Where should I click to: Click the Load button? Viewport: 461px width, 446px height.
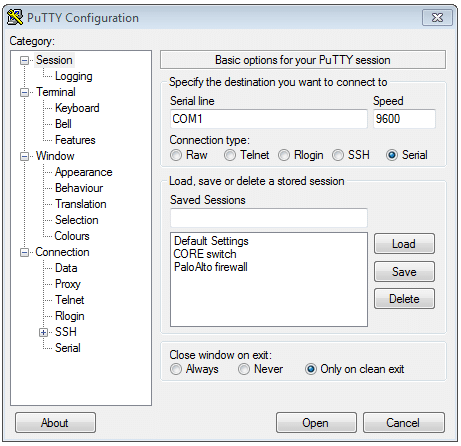404,244
